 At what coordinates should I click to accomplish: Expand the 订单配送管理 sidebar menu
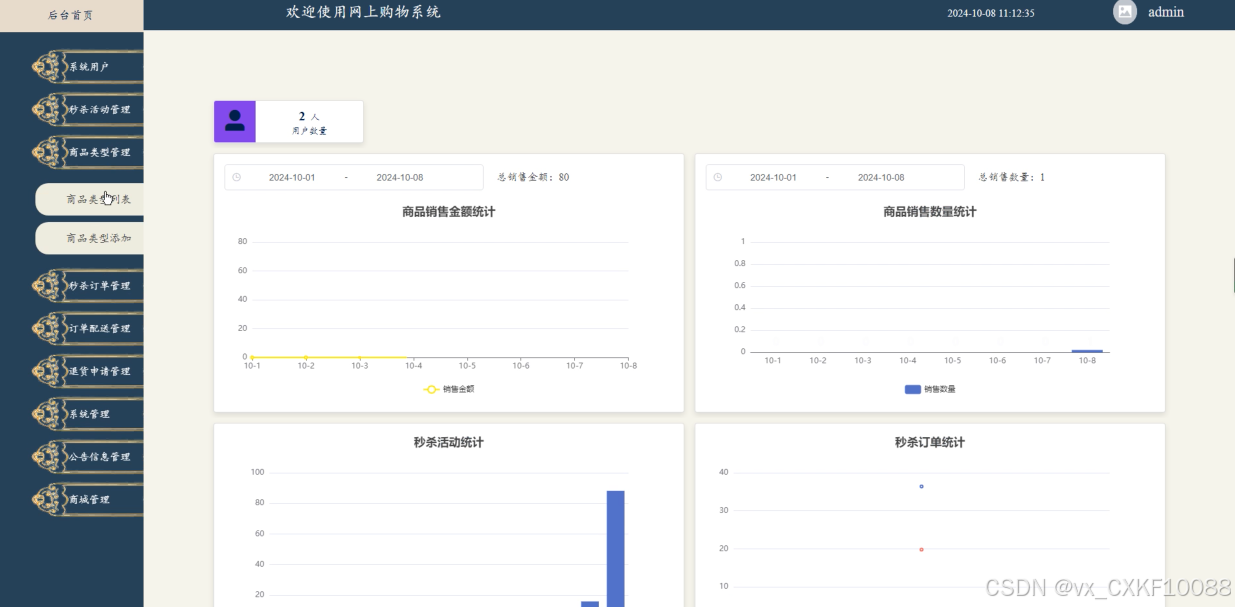[88, 329]
